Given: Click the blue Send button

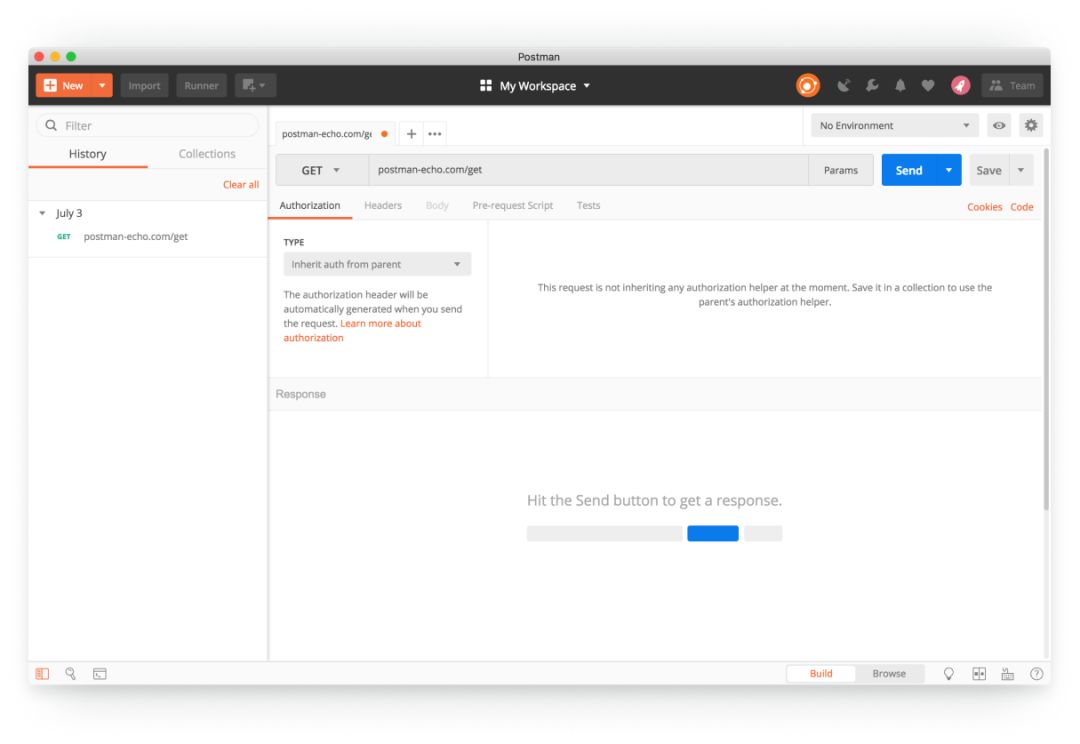Looking at the screenshot, I should (x=908, y=170).
